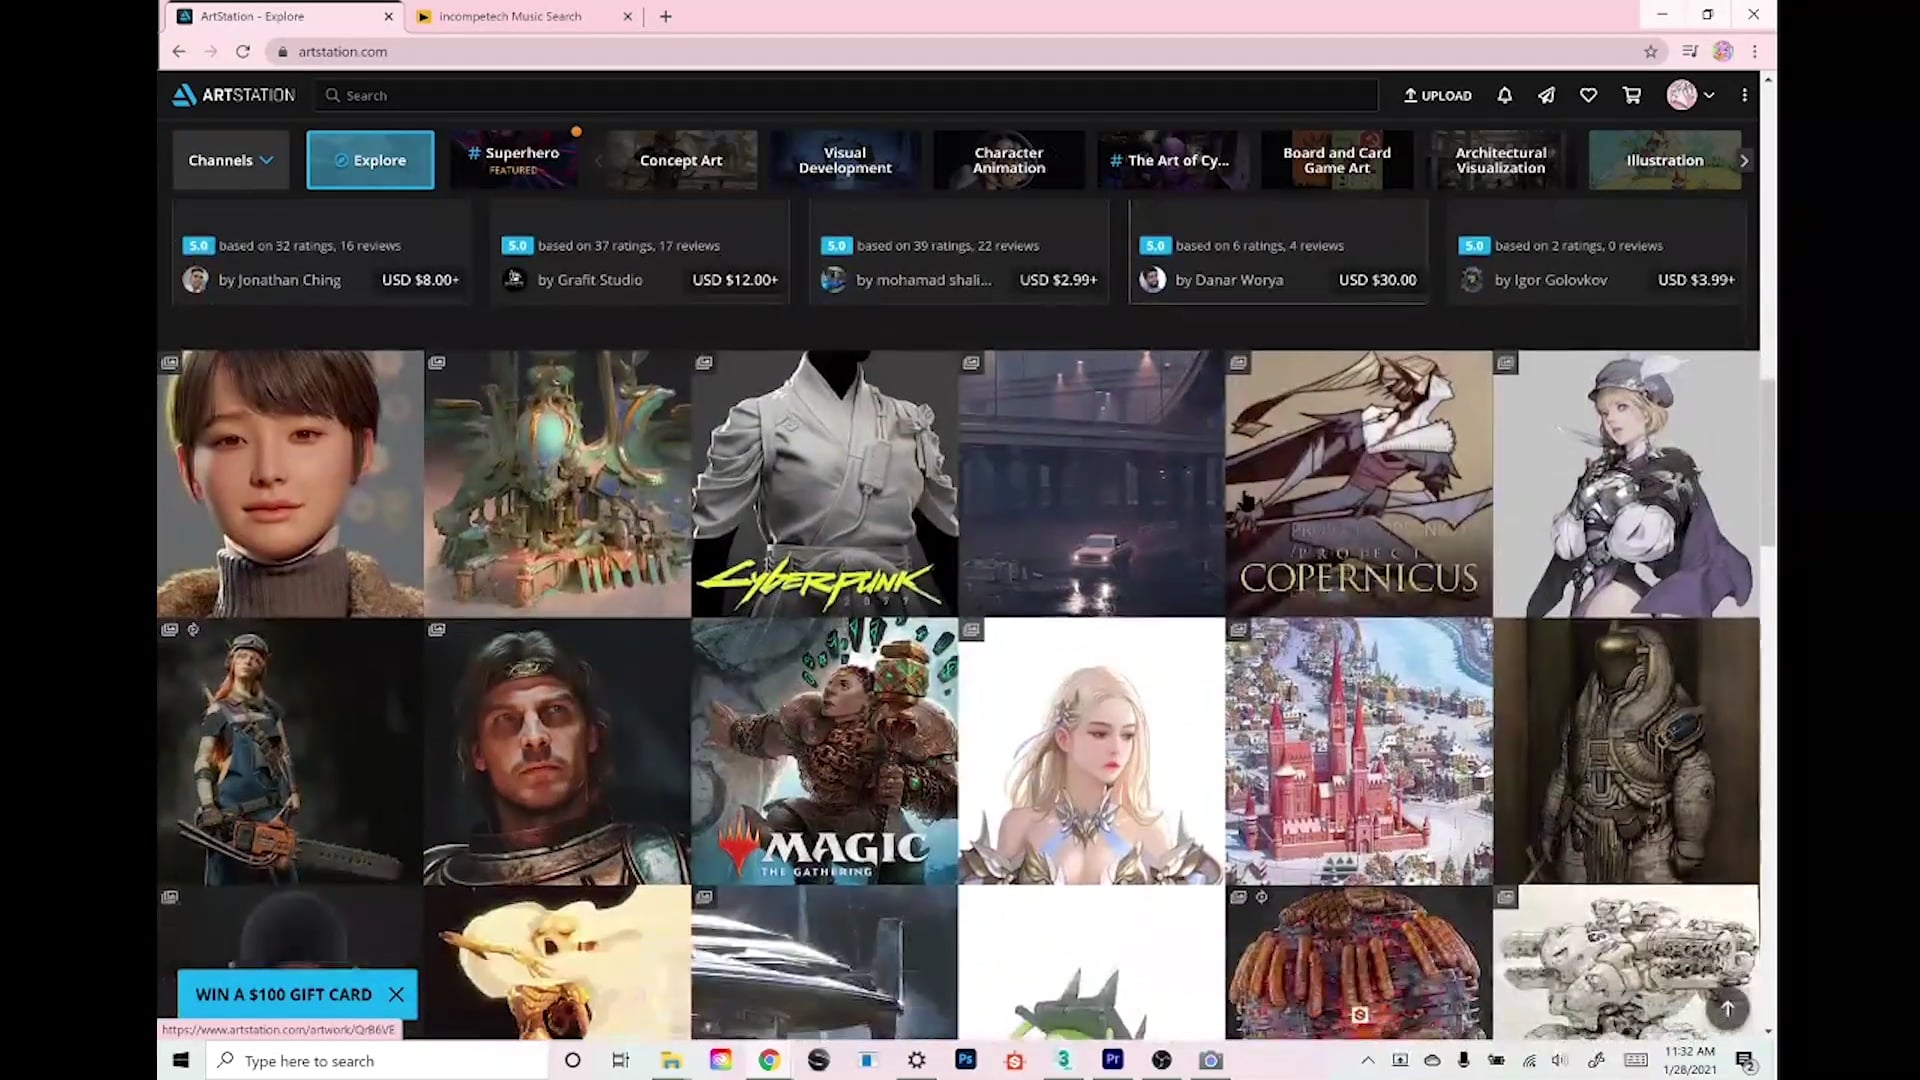This screenshot has height=1080, width=1920.
Task: Open the notifications bell
Action: pos(1504,95)
